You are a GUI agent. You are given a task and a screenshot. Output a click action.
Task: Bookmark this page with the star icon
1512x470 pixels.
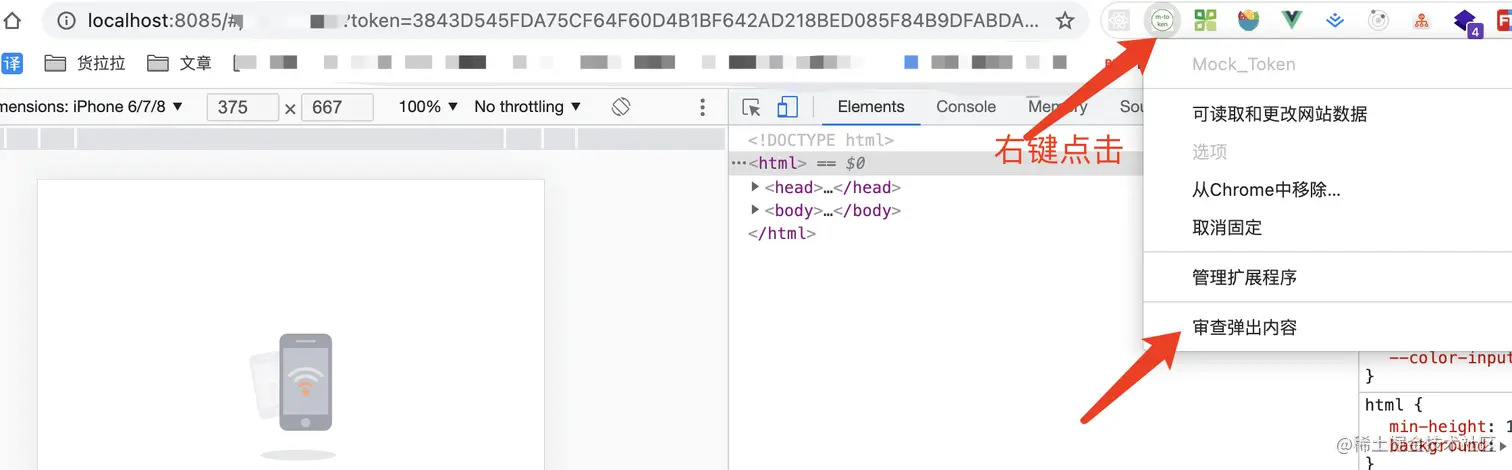[1065, 20]
